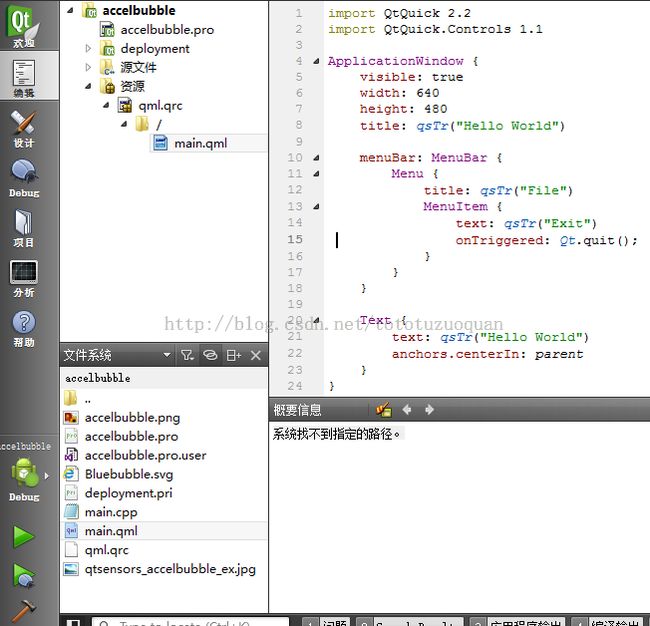650x626 pixels.
Task: Fold Menu block at line 11
Action: [316, 174]
